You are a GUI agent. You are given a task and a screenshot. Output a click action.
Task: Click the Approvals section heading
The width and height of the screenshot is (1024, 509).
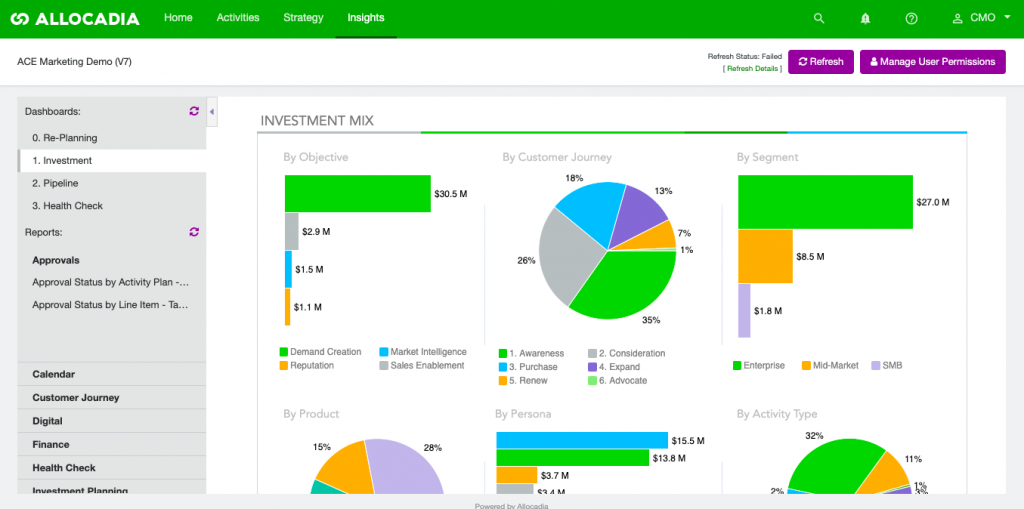pyautogui.click(x=56, y=260)
